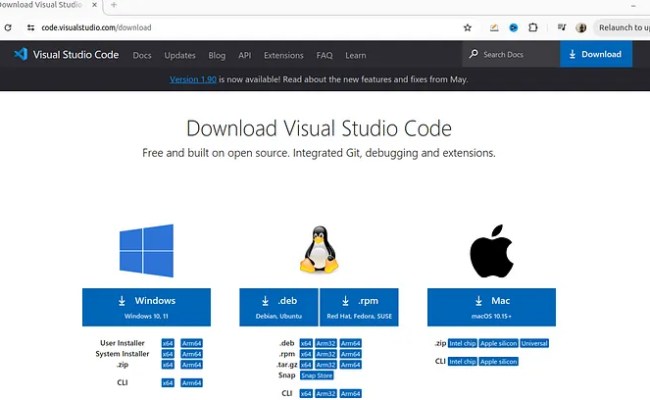
Task: Select Apple silicon for Mac .zip
Action: coord(499,343)
